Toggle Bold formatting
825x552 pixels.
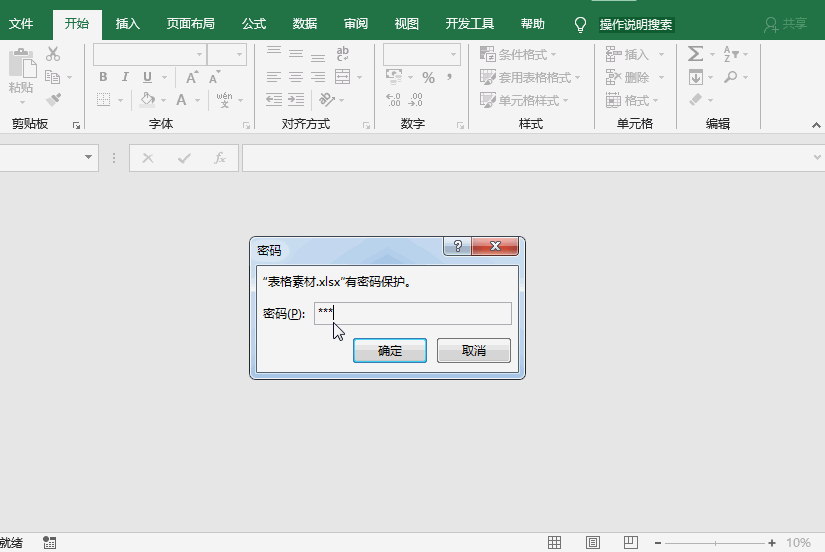[103, 77]
